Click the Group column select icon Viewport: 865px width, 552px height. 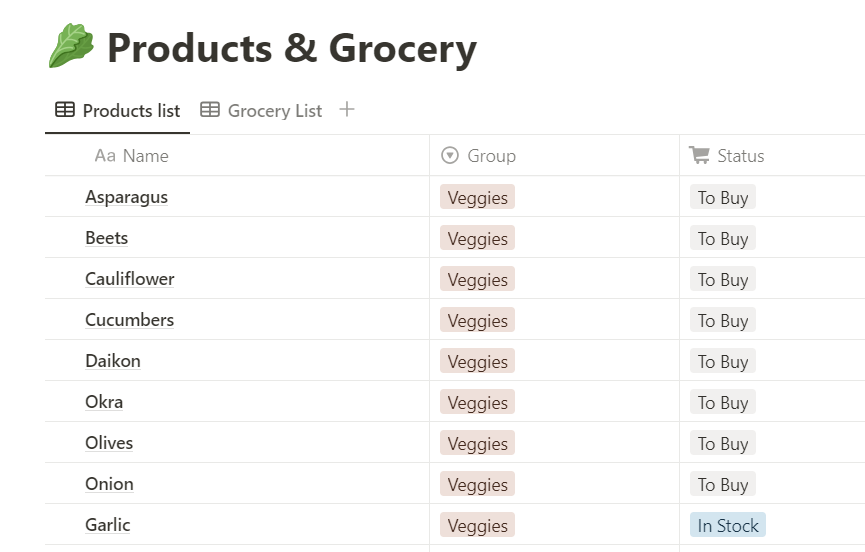pos(450,156)
